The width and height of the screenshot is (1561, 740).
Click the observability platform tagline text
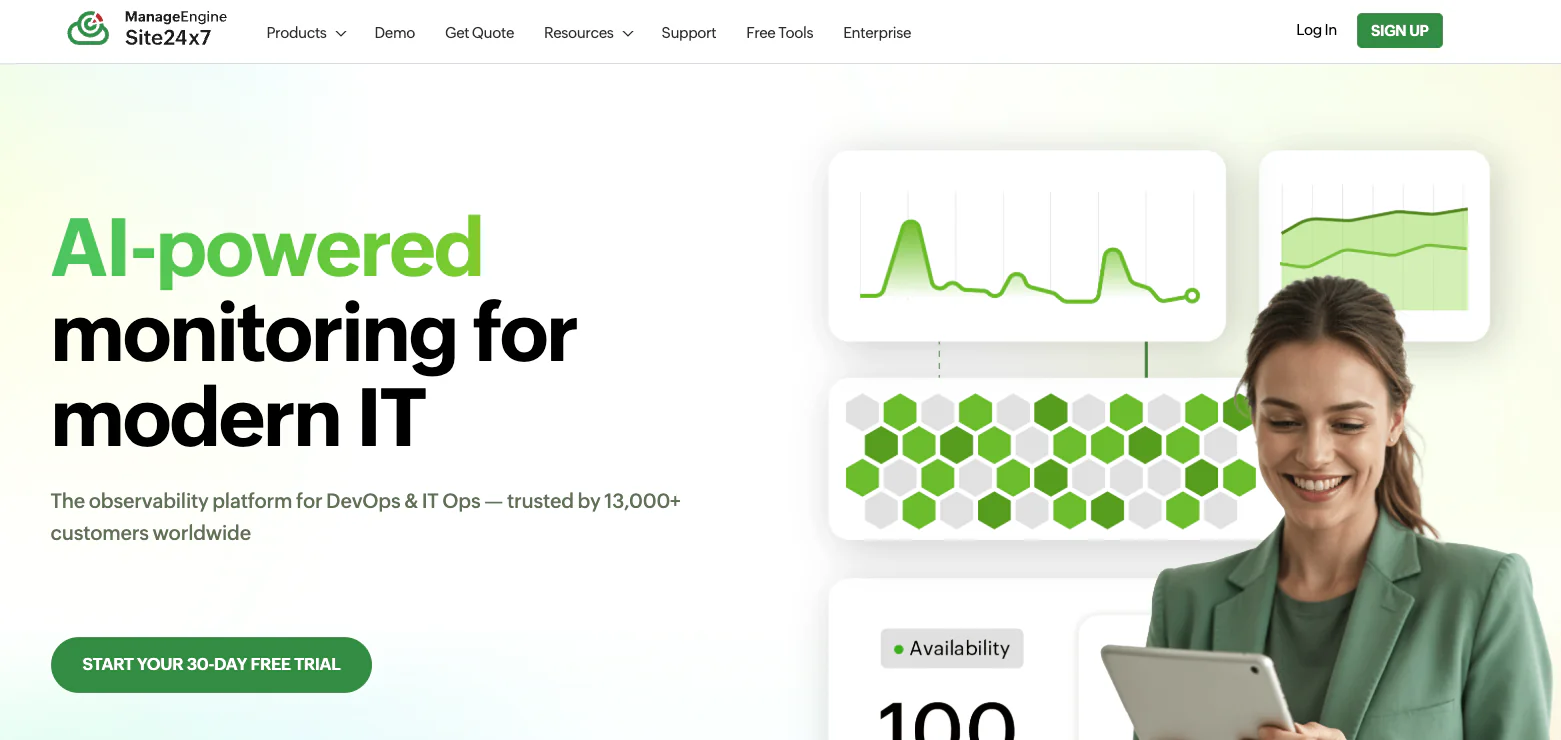pyautogui.click(x=366, y=516)
